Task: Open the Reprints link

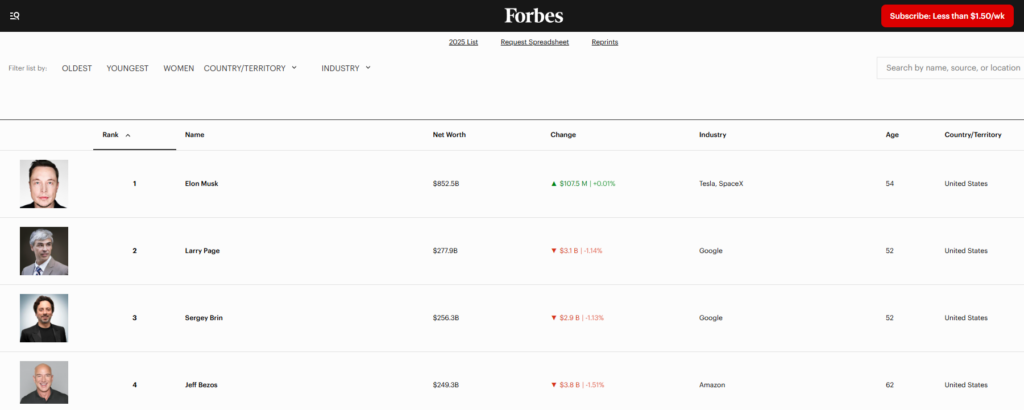Action: coord(604,43)
